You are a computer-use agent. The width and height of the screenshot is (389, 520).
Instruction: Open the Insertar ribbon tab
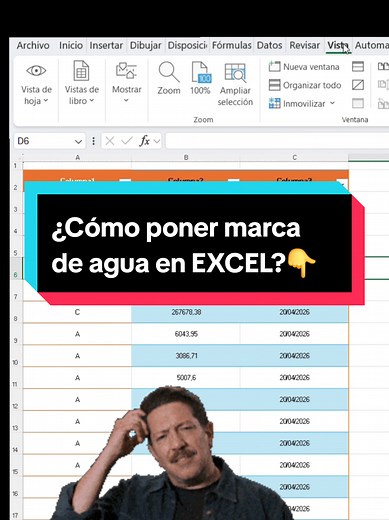[106, 45]
